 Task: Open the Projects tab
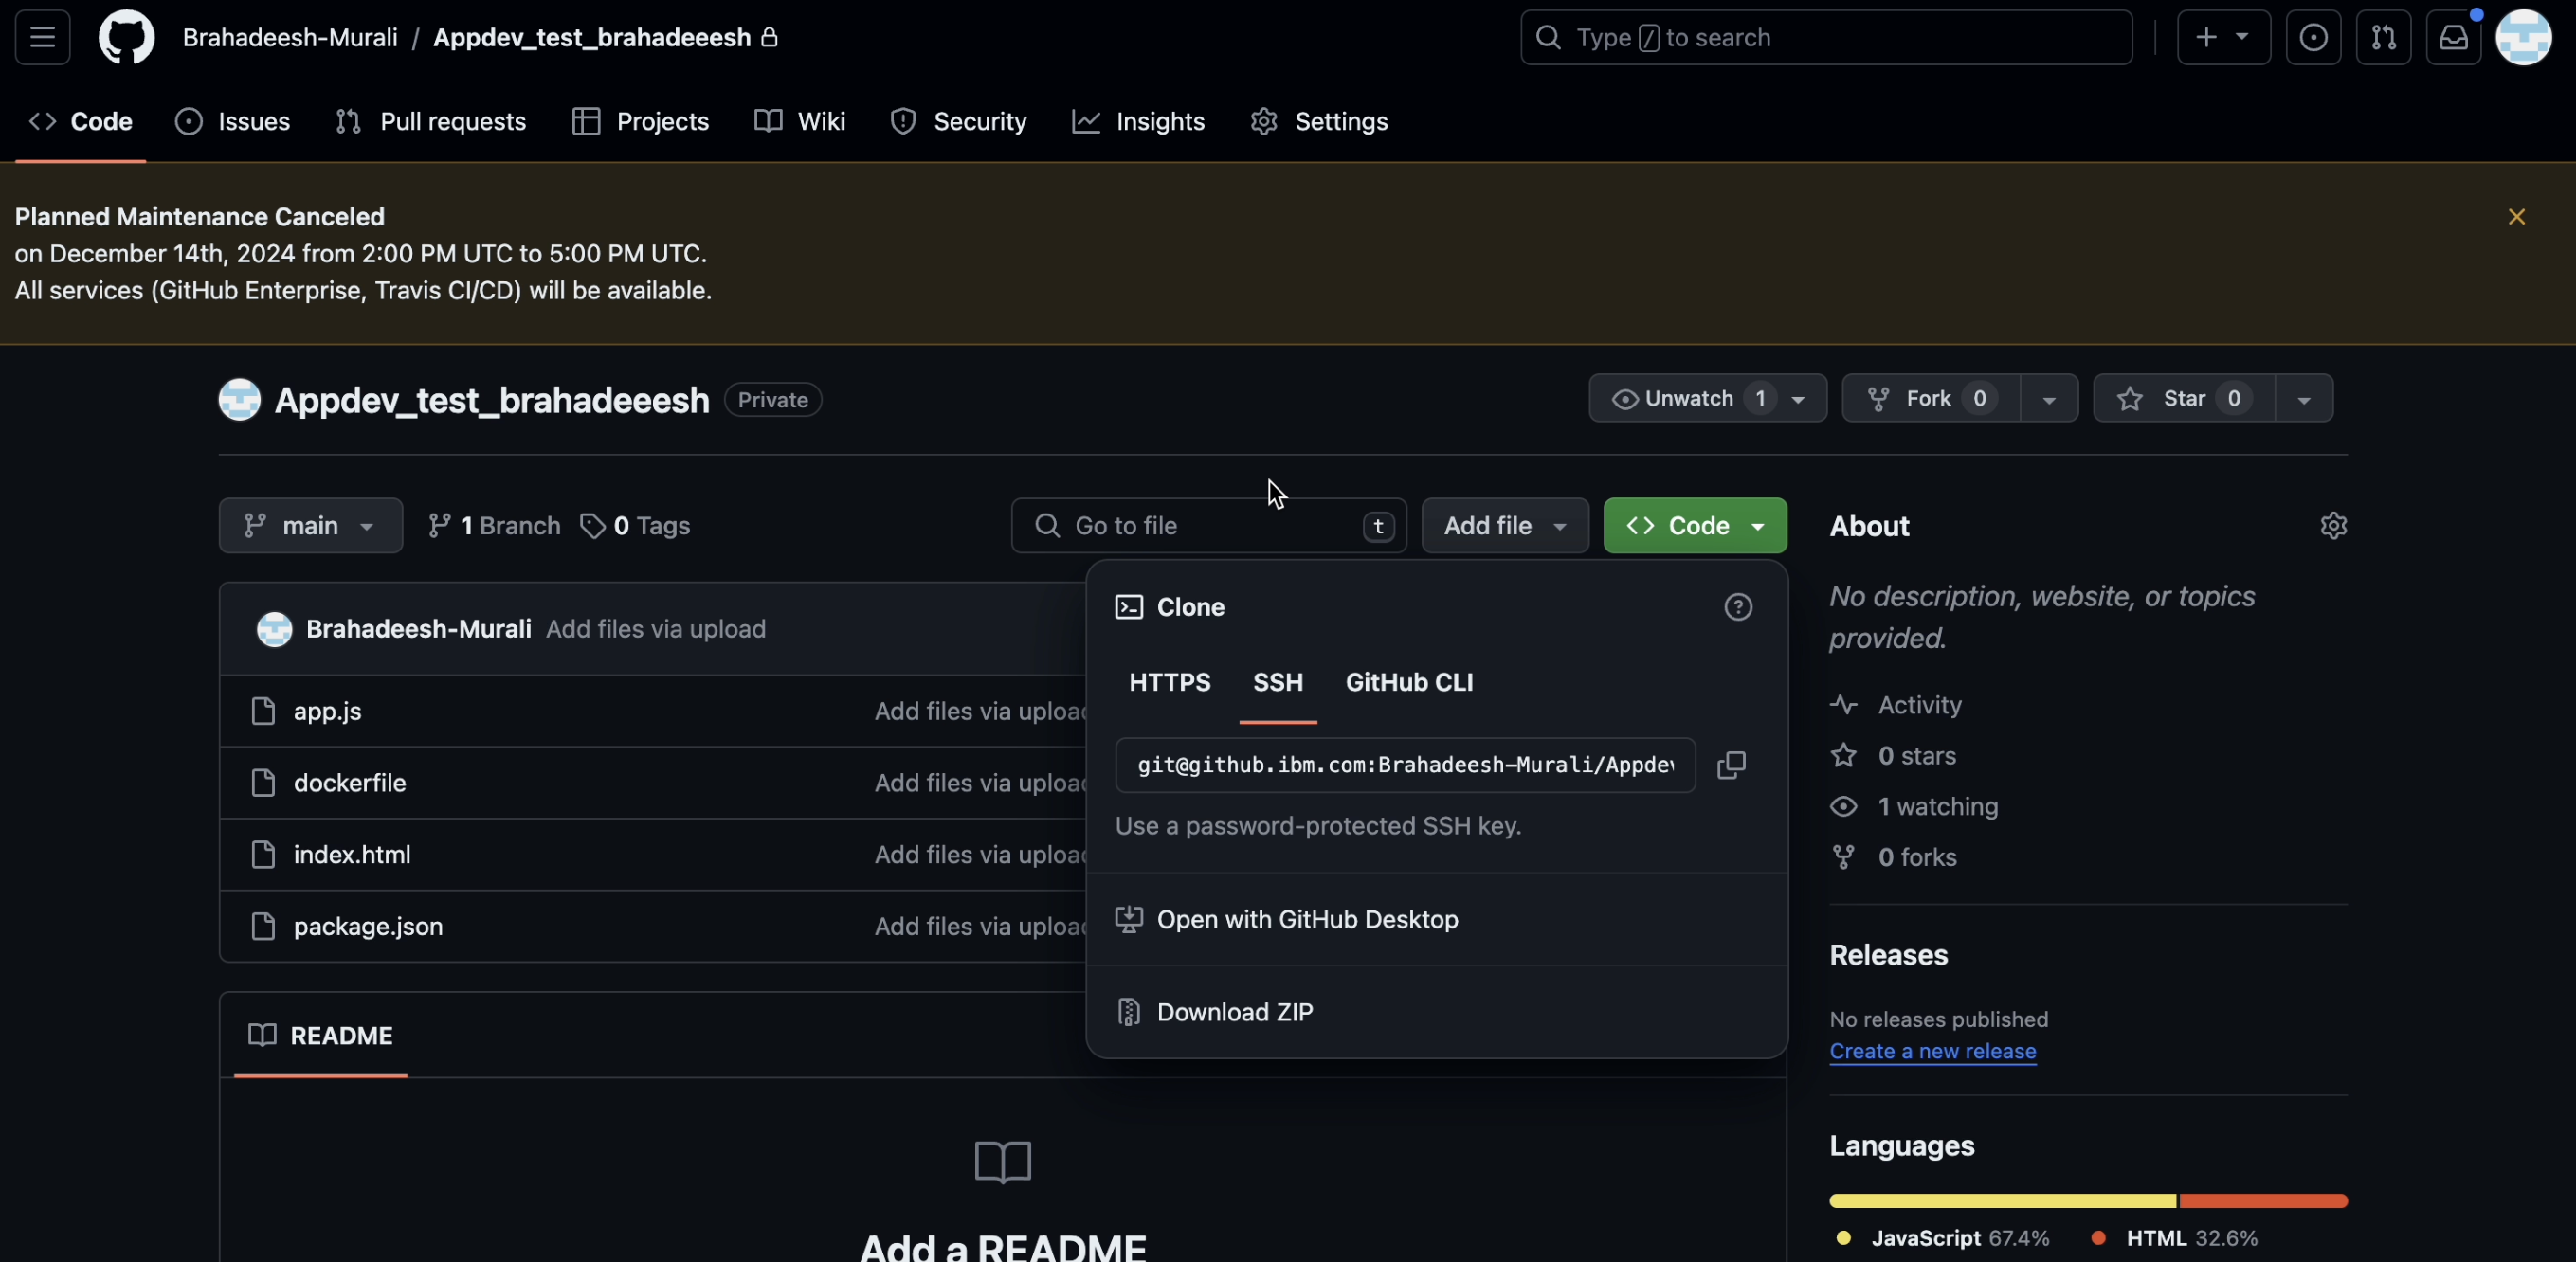pos(641,121)
